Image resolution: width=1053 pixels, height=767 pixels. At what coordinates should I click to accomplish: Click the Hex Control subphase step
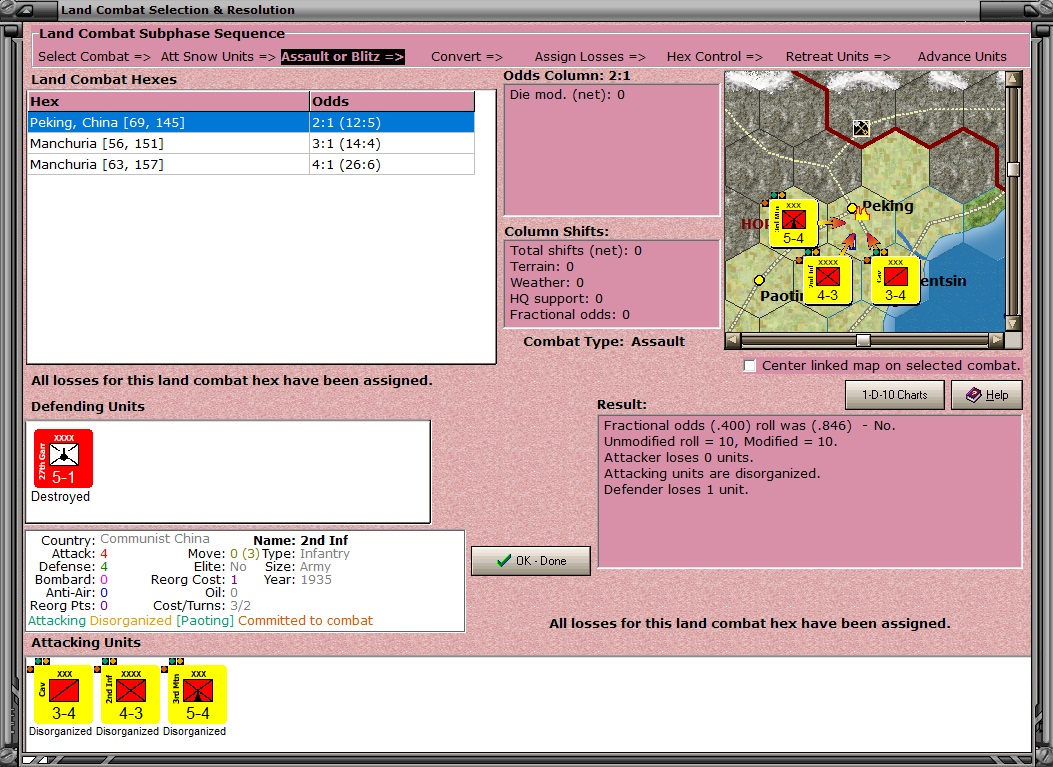click(715, 57)
